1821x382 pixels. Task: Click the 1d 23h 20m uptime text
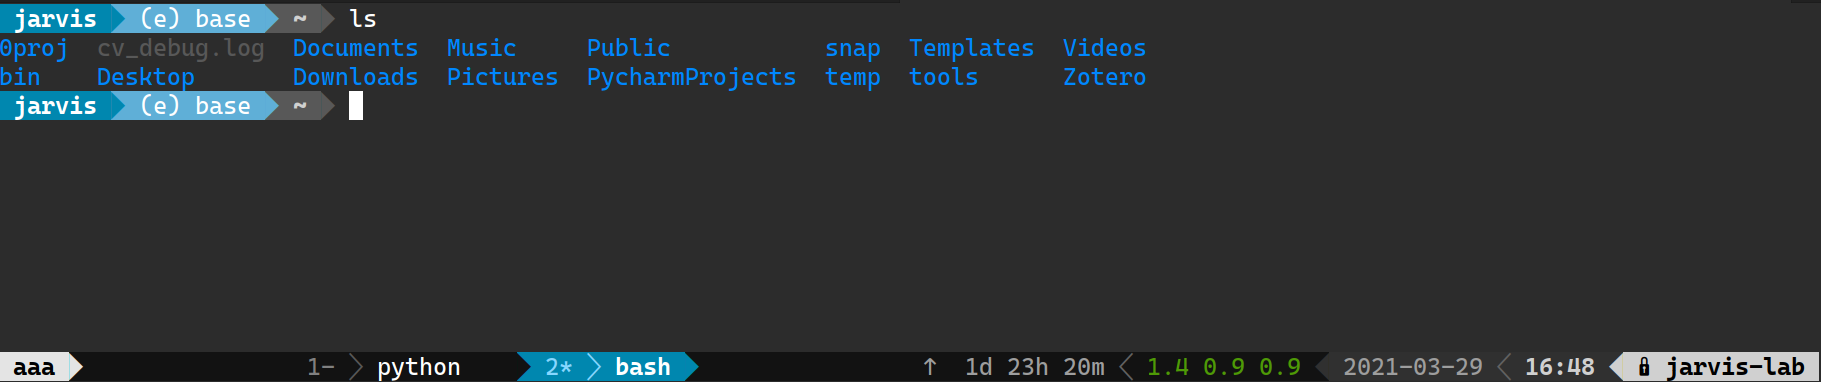pyautogui.click(x=1034, y=367)
